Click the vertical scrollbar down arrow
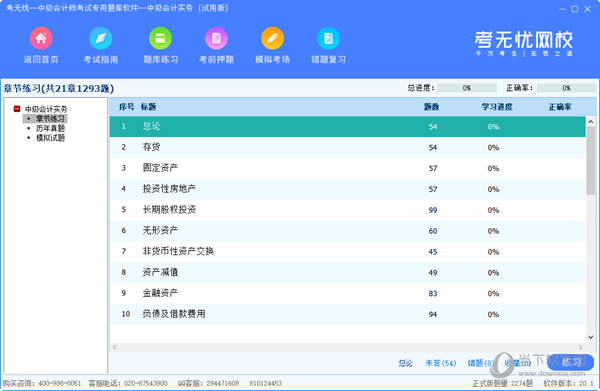 590,337
